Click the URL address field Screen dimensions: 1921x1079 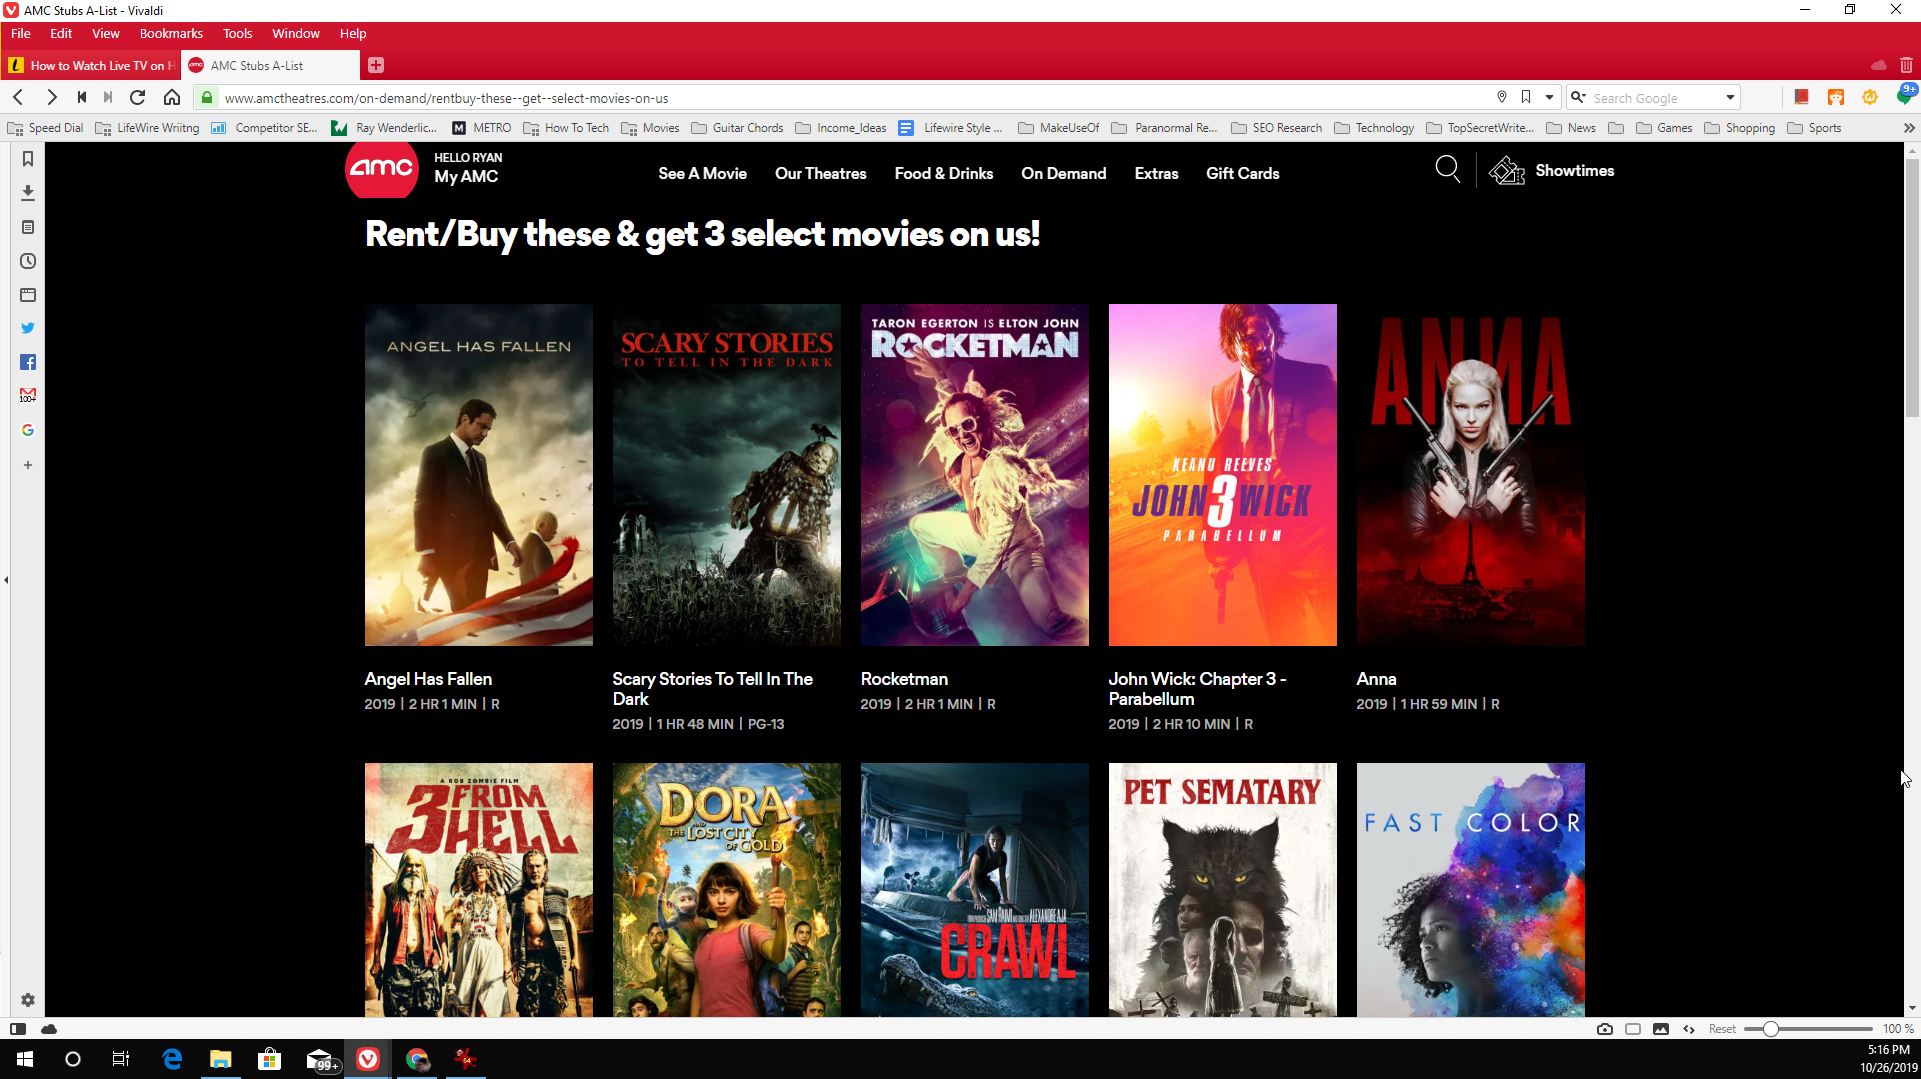tap(850, 97)
